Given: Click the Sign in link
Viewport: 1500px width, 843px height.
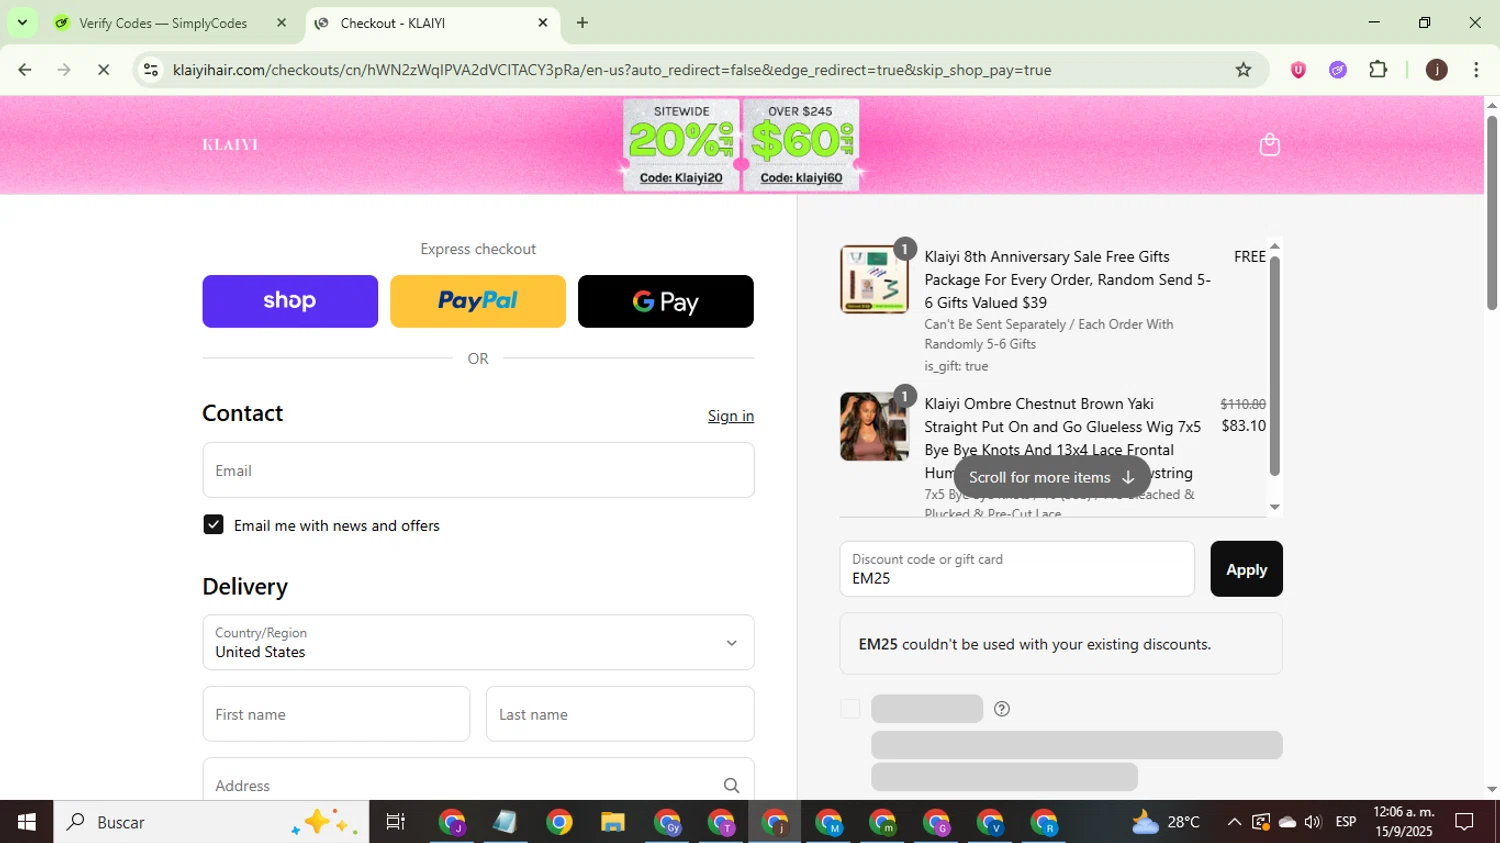Looking at the screenshot, I should tap(731, 416).
